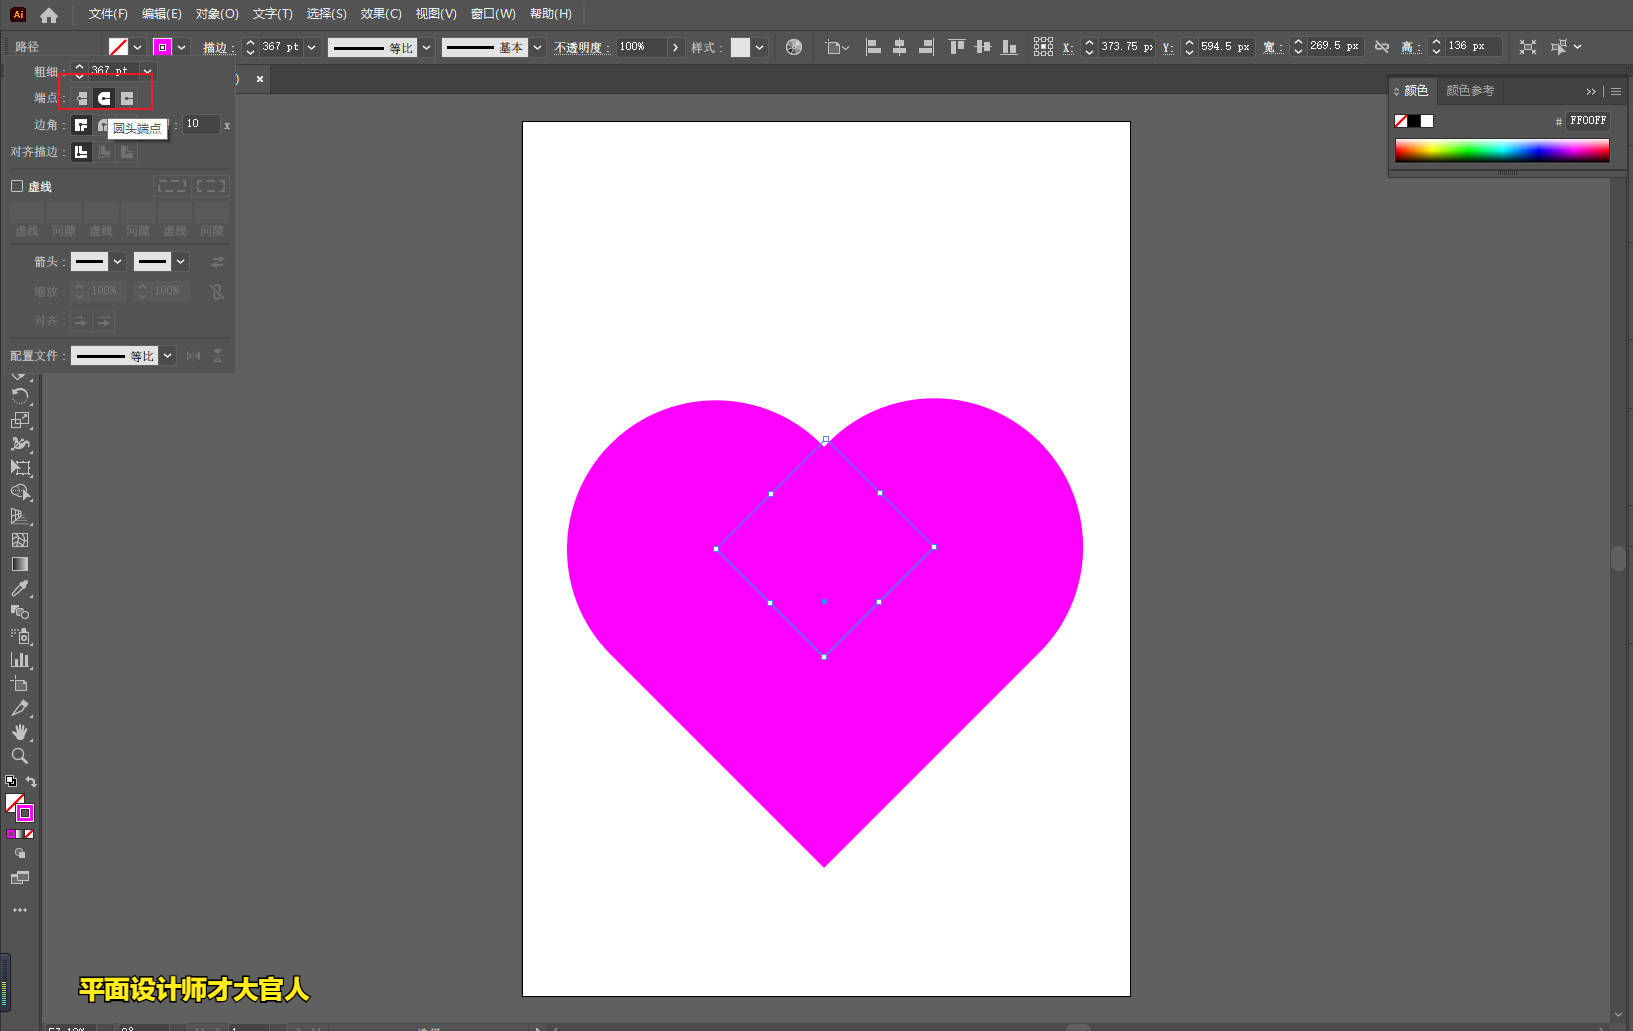Click the Recolor Artwork wheel icon
Viewport: 1633px width, 1031px height.
[x=794, y=47]
